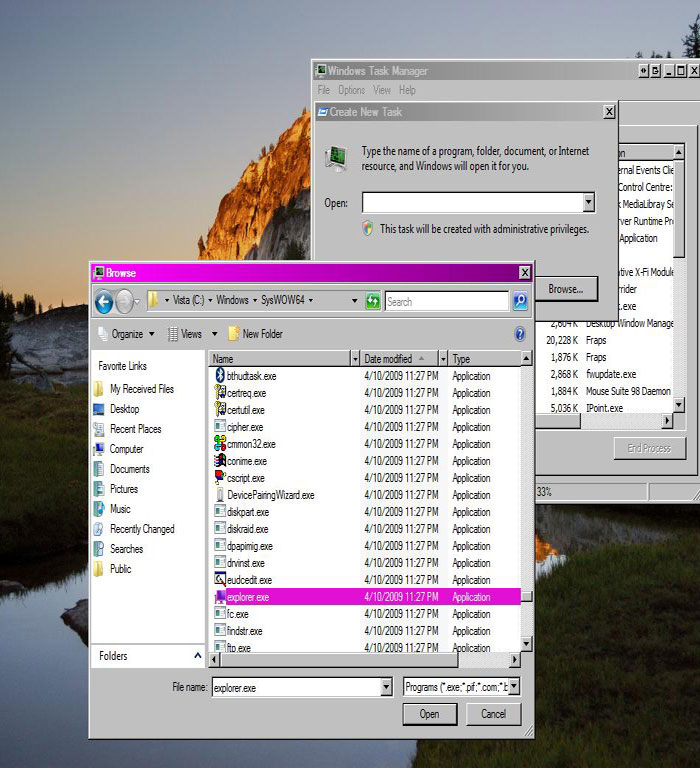Image resolution: width=700 pixels, height=768 pixels.
Task: Click the Search field in Browse dialog
Action: 447,301
